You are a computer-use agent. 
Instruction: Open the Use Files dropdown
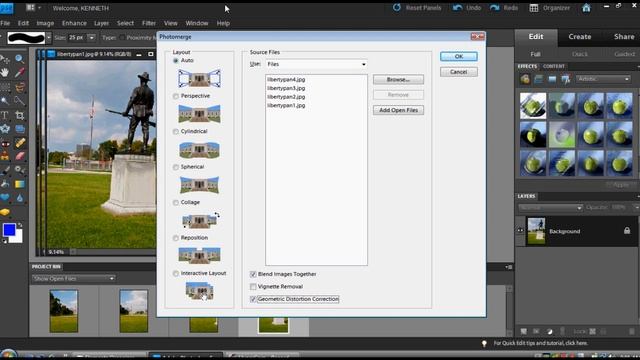316,64
